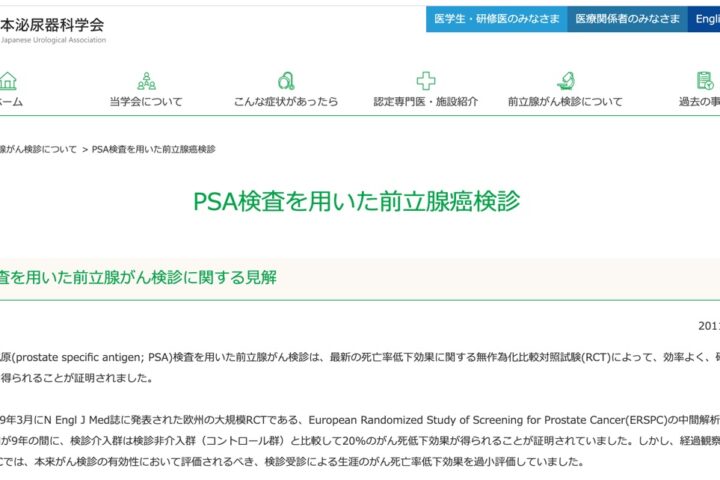Click the stethoscope icon above こんな症状があったら

(286, 81)
